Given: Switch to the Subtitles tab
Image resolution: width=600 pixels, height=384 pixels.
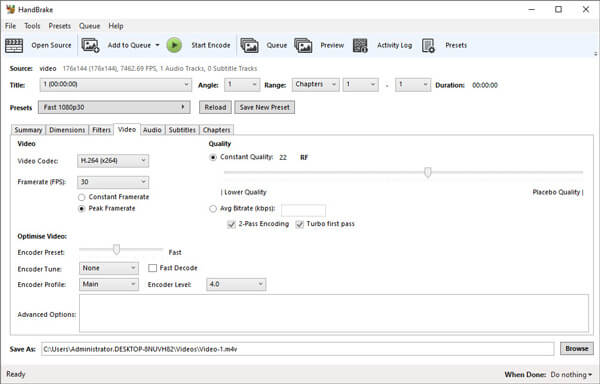Looking at the screenshot, I should [182, 130].
